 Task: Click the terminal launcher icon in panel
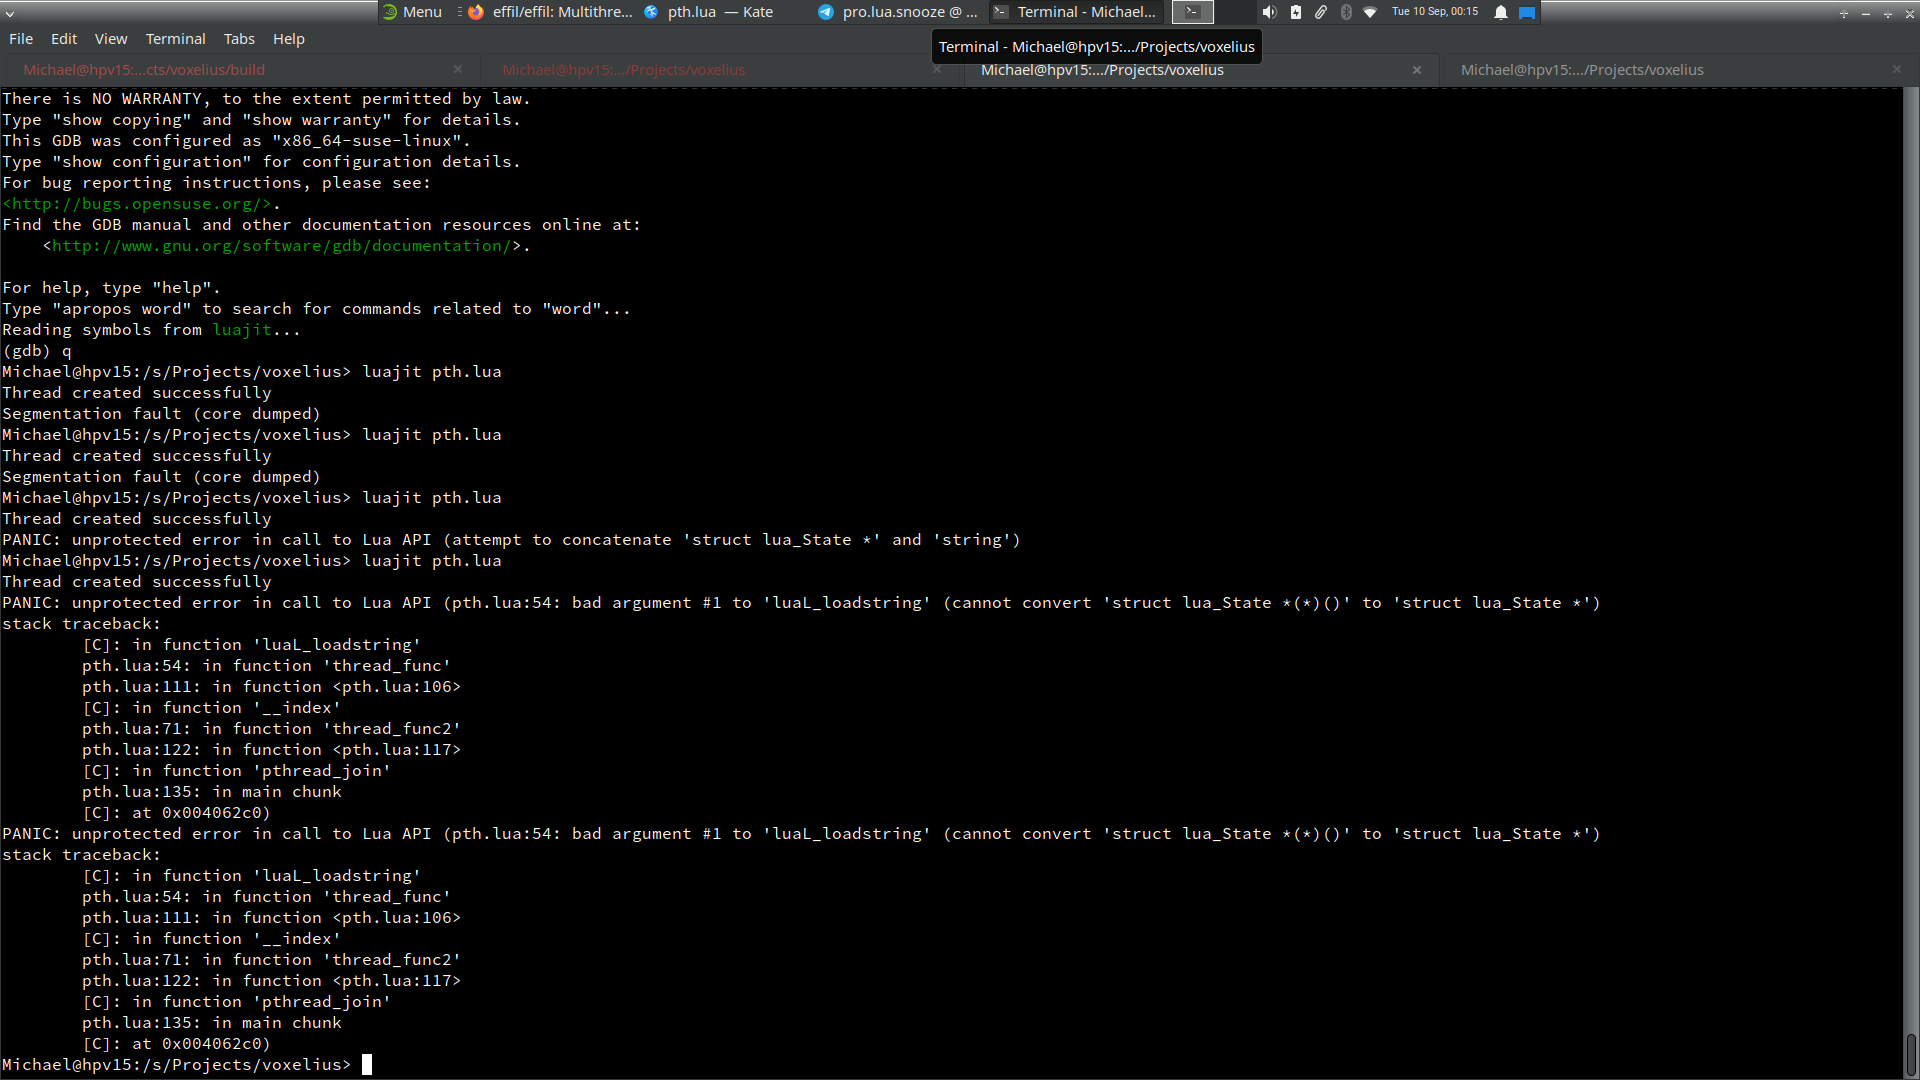(x=1192, y=12)
